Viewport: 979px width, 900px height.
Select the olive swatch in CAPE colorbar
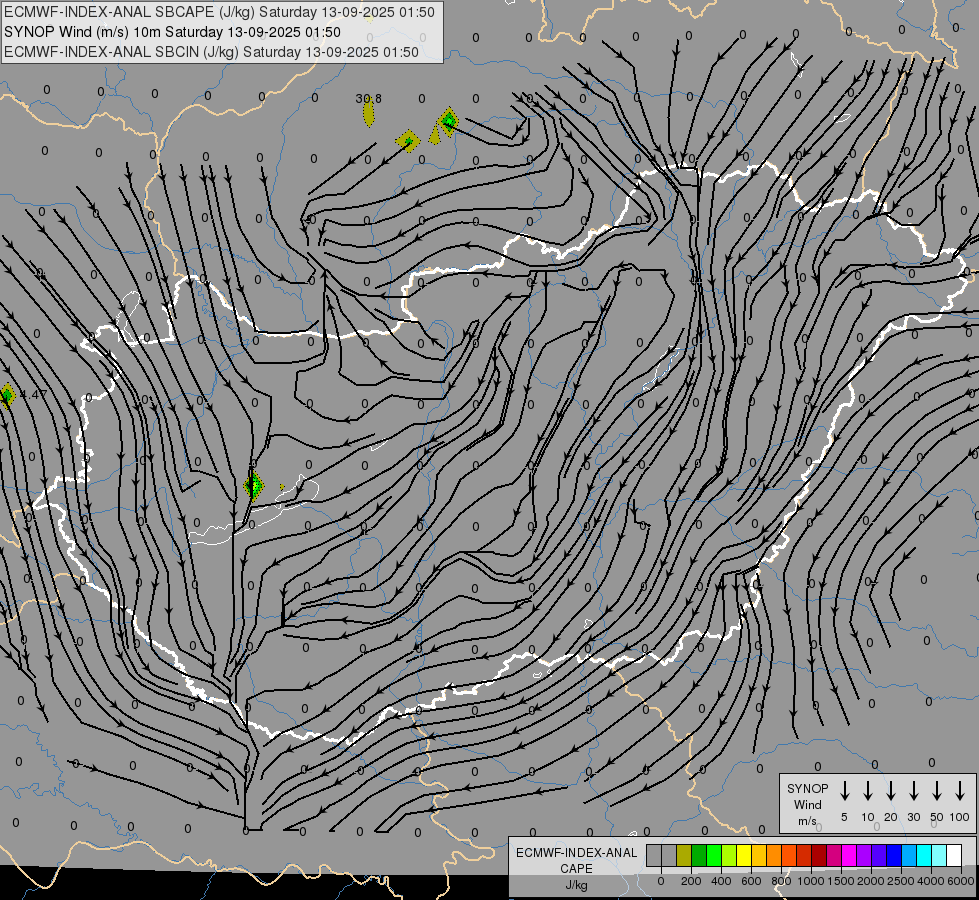[x=684, y=855]
